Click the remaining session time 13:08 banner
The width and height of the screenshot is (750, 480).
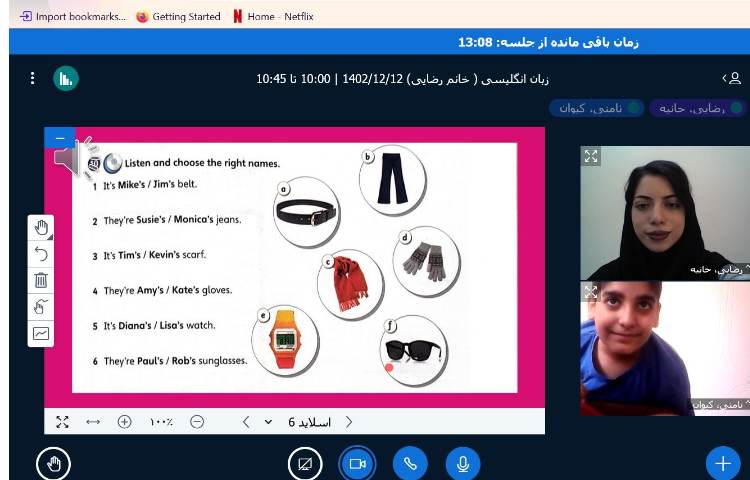(x=548, y=42)
